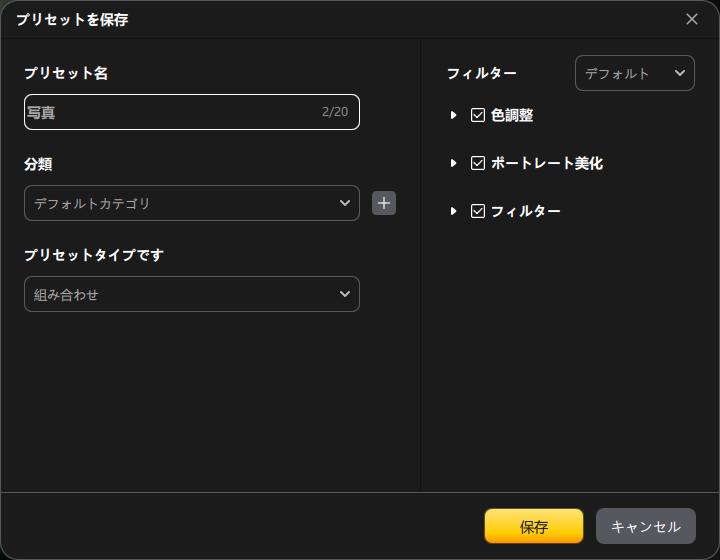Click the 2/20 character counter

[x=335, y=112]
